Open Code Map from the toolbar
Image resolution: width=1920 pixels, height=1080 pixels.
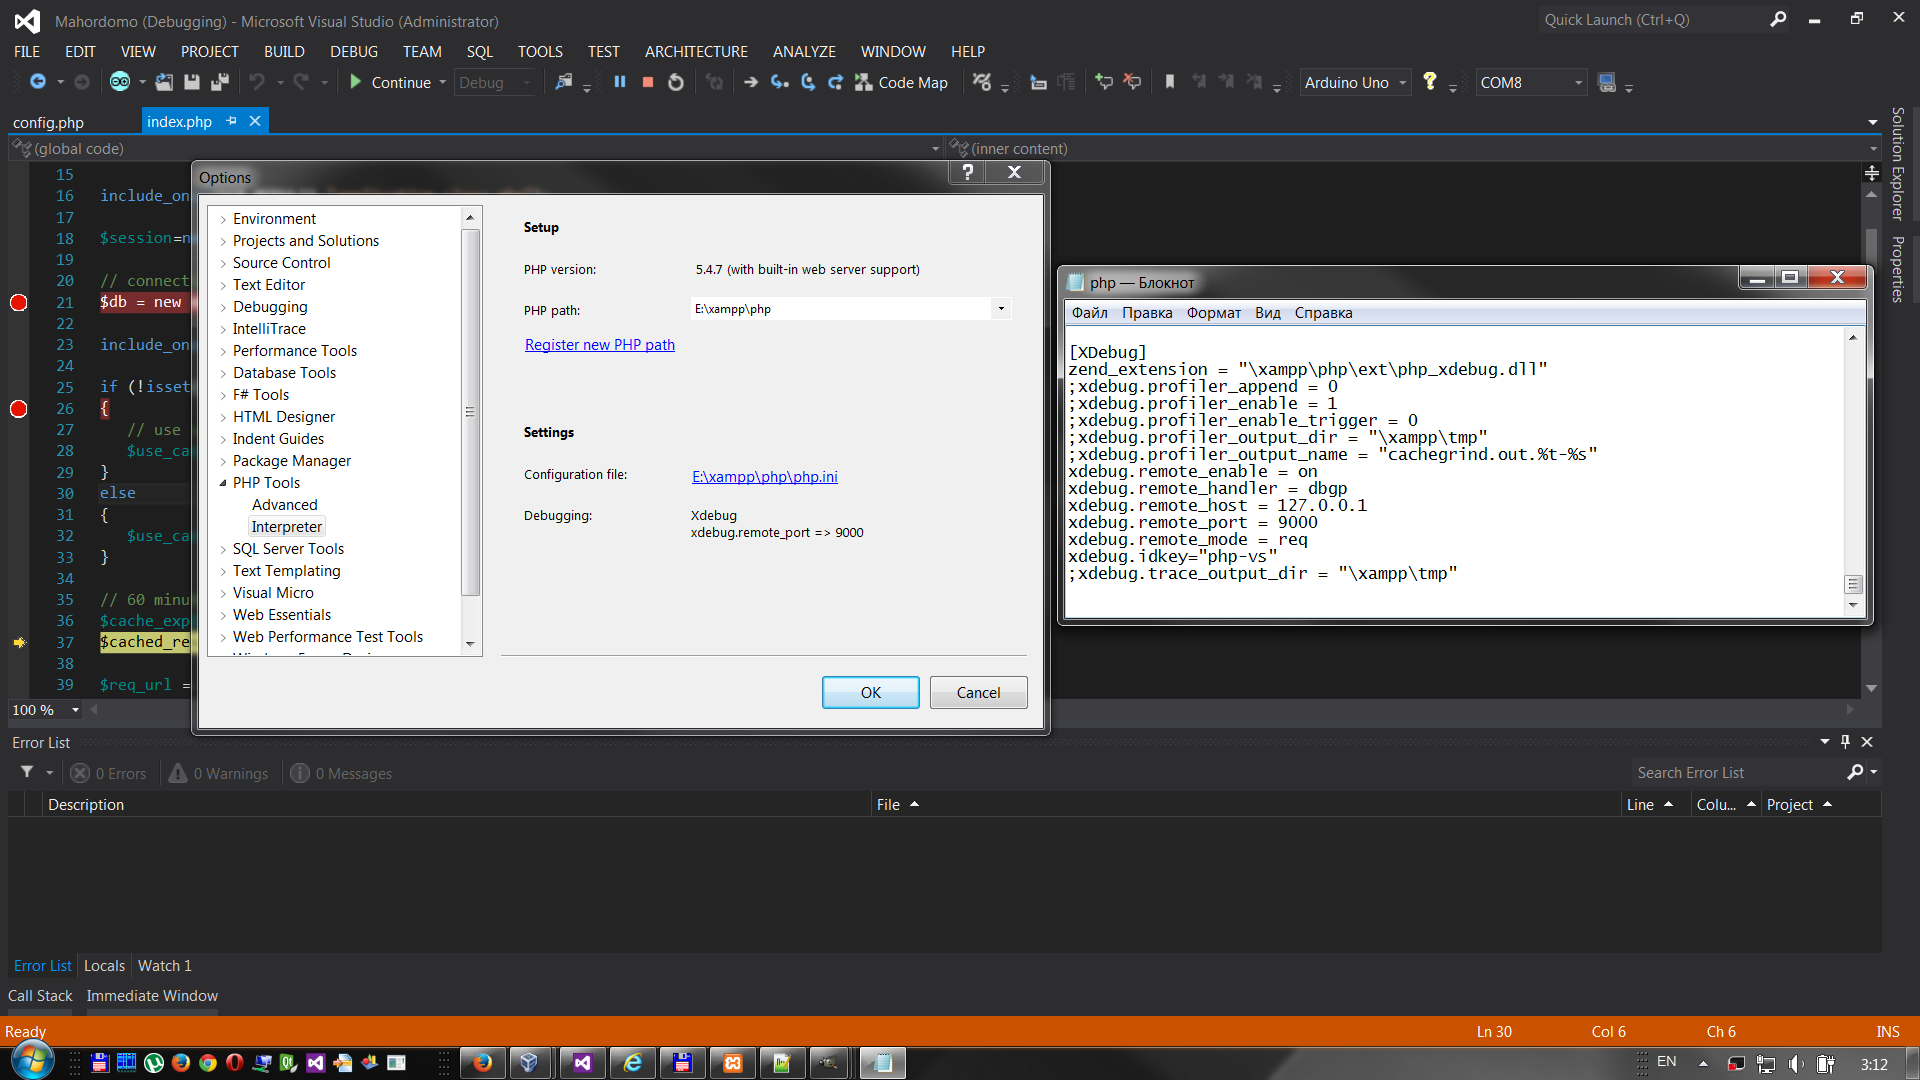pyautogui.click(x=902, y=82)
